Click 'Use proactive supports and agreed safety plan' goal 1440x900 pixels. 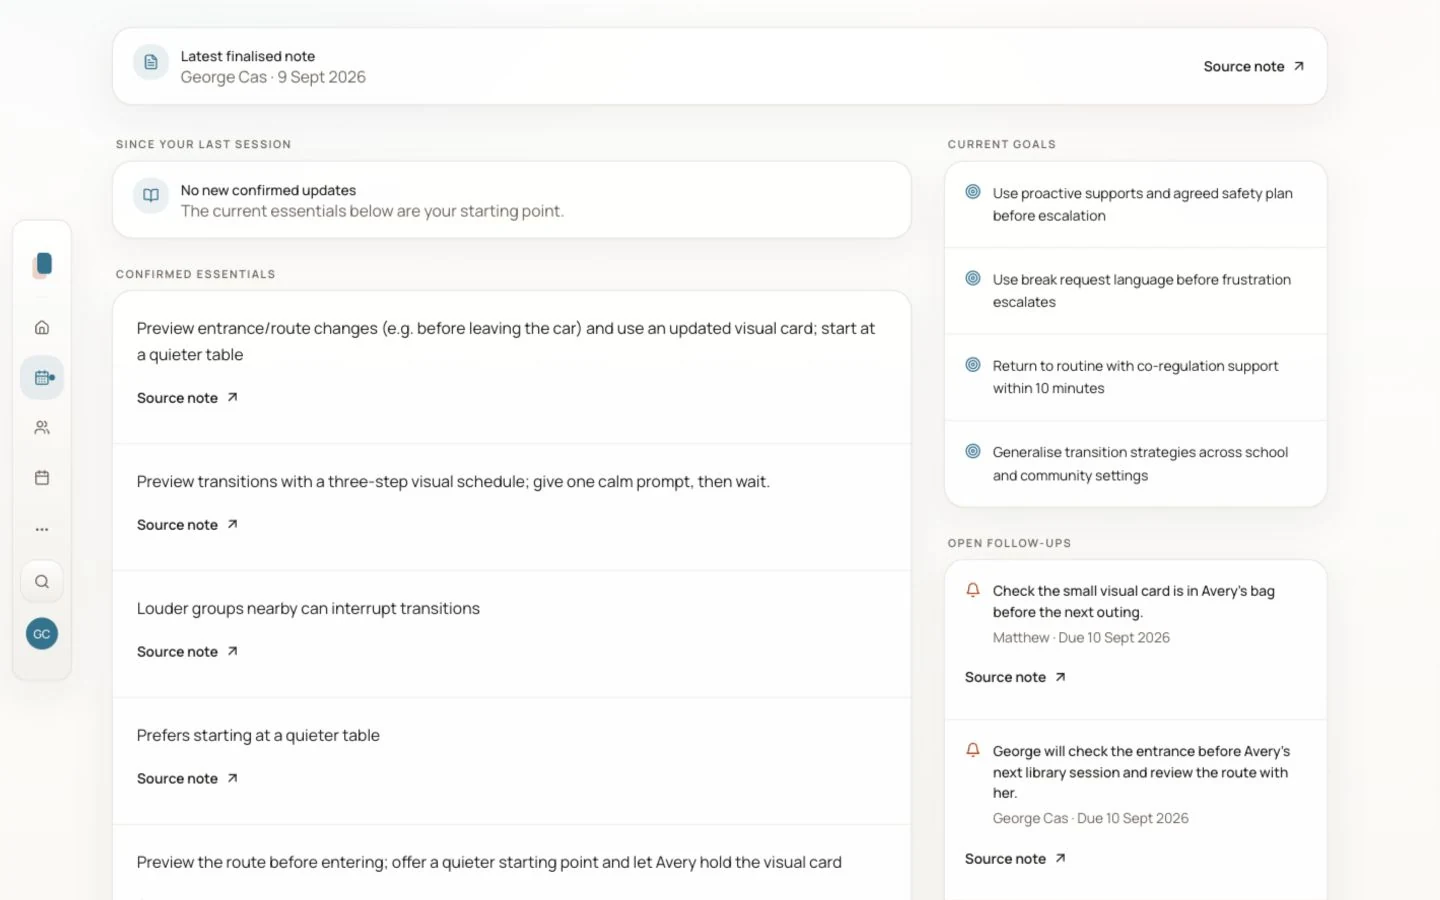point(1142,204)
